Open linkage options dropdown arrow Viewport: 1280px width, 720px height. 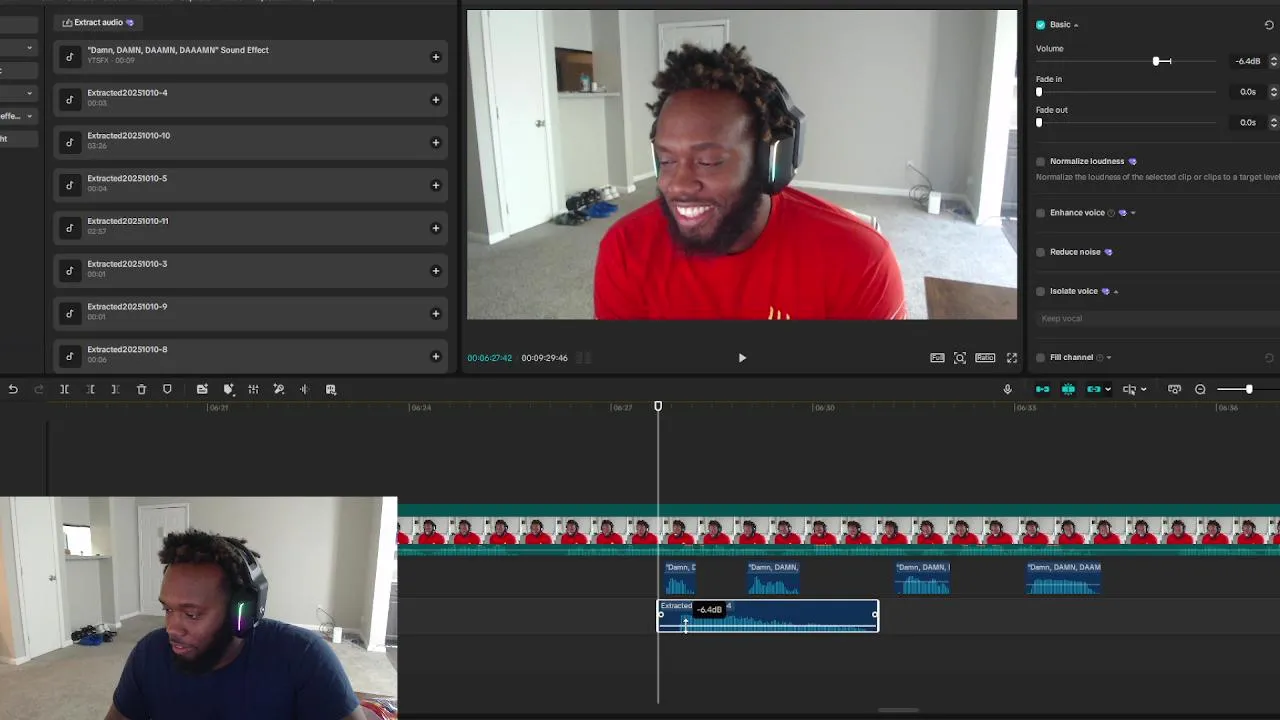pos(1107,390)
